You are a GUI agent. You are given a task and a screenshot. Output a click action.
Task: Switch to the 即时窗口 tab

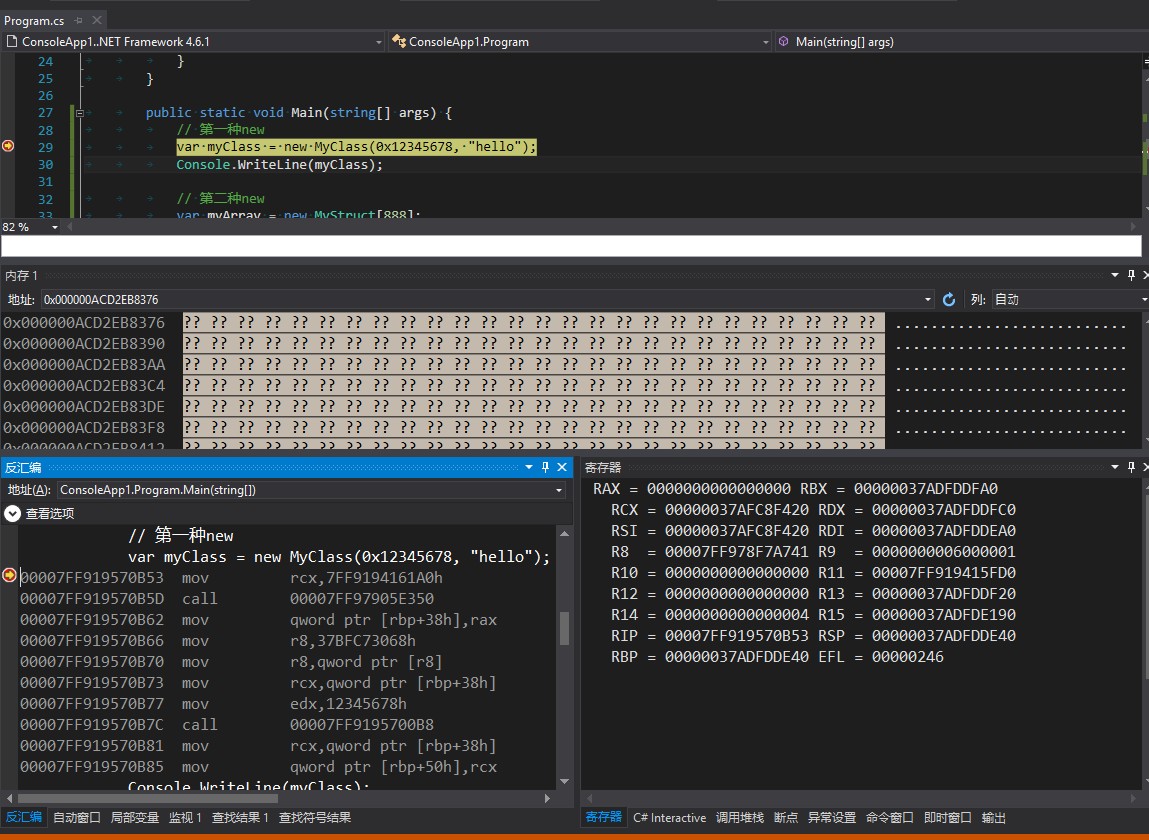point(947,817)
